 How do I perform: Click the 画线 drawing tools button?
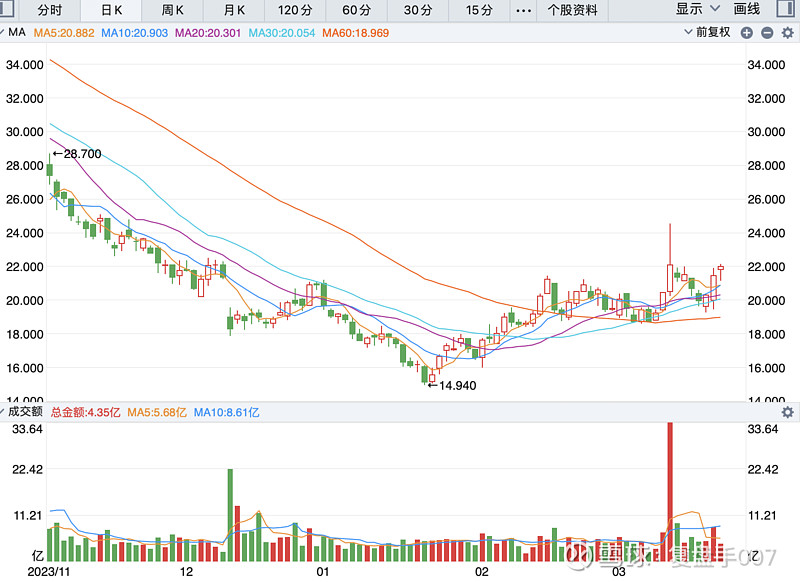[746, 9]
